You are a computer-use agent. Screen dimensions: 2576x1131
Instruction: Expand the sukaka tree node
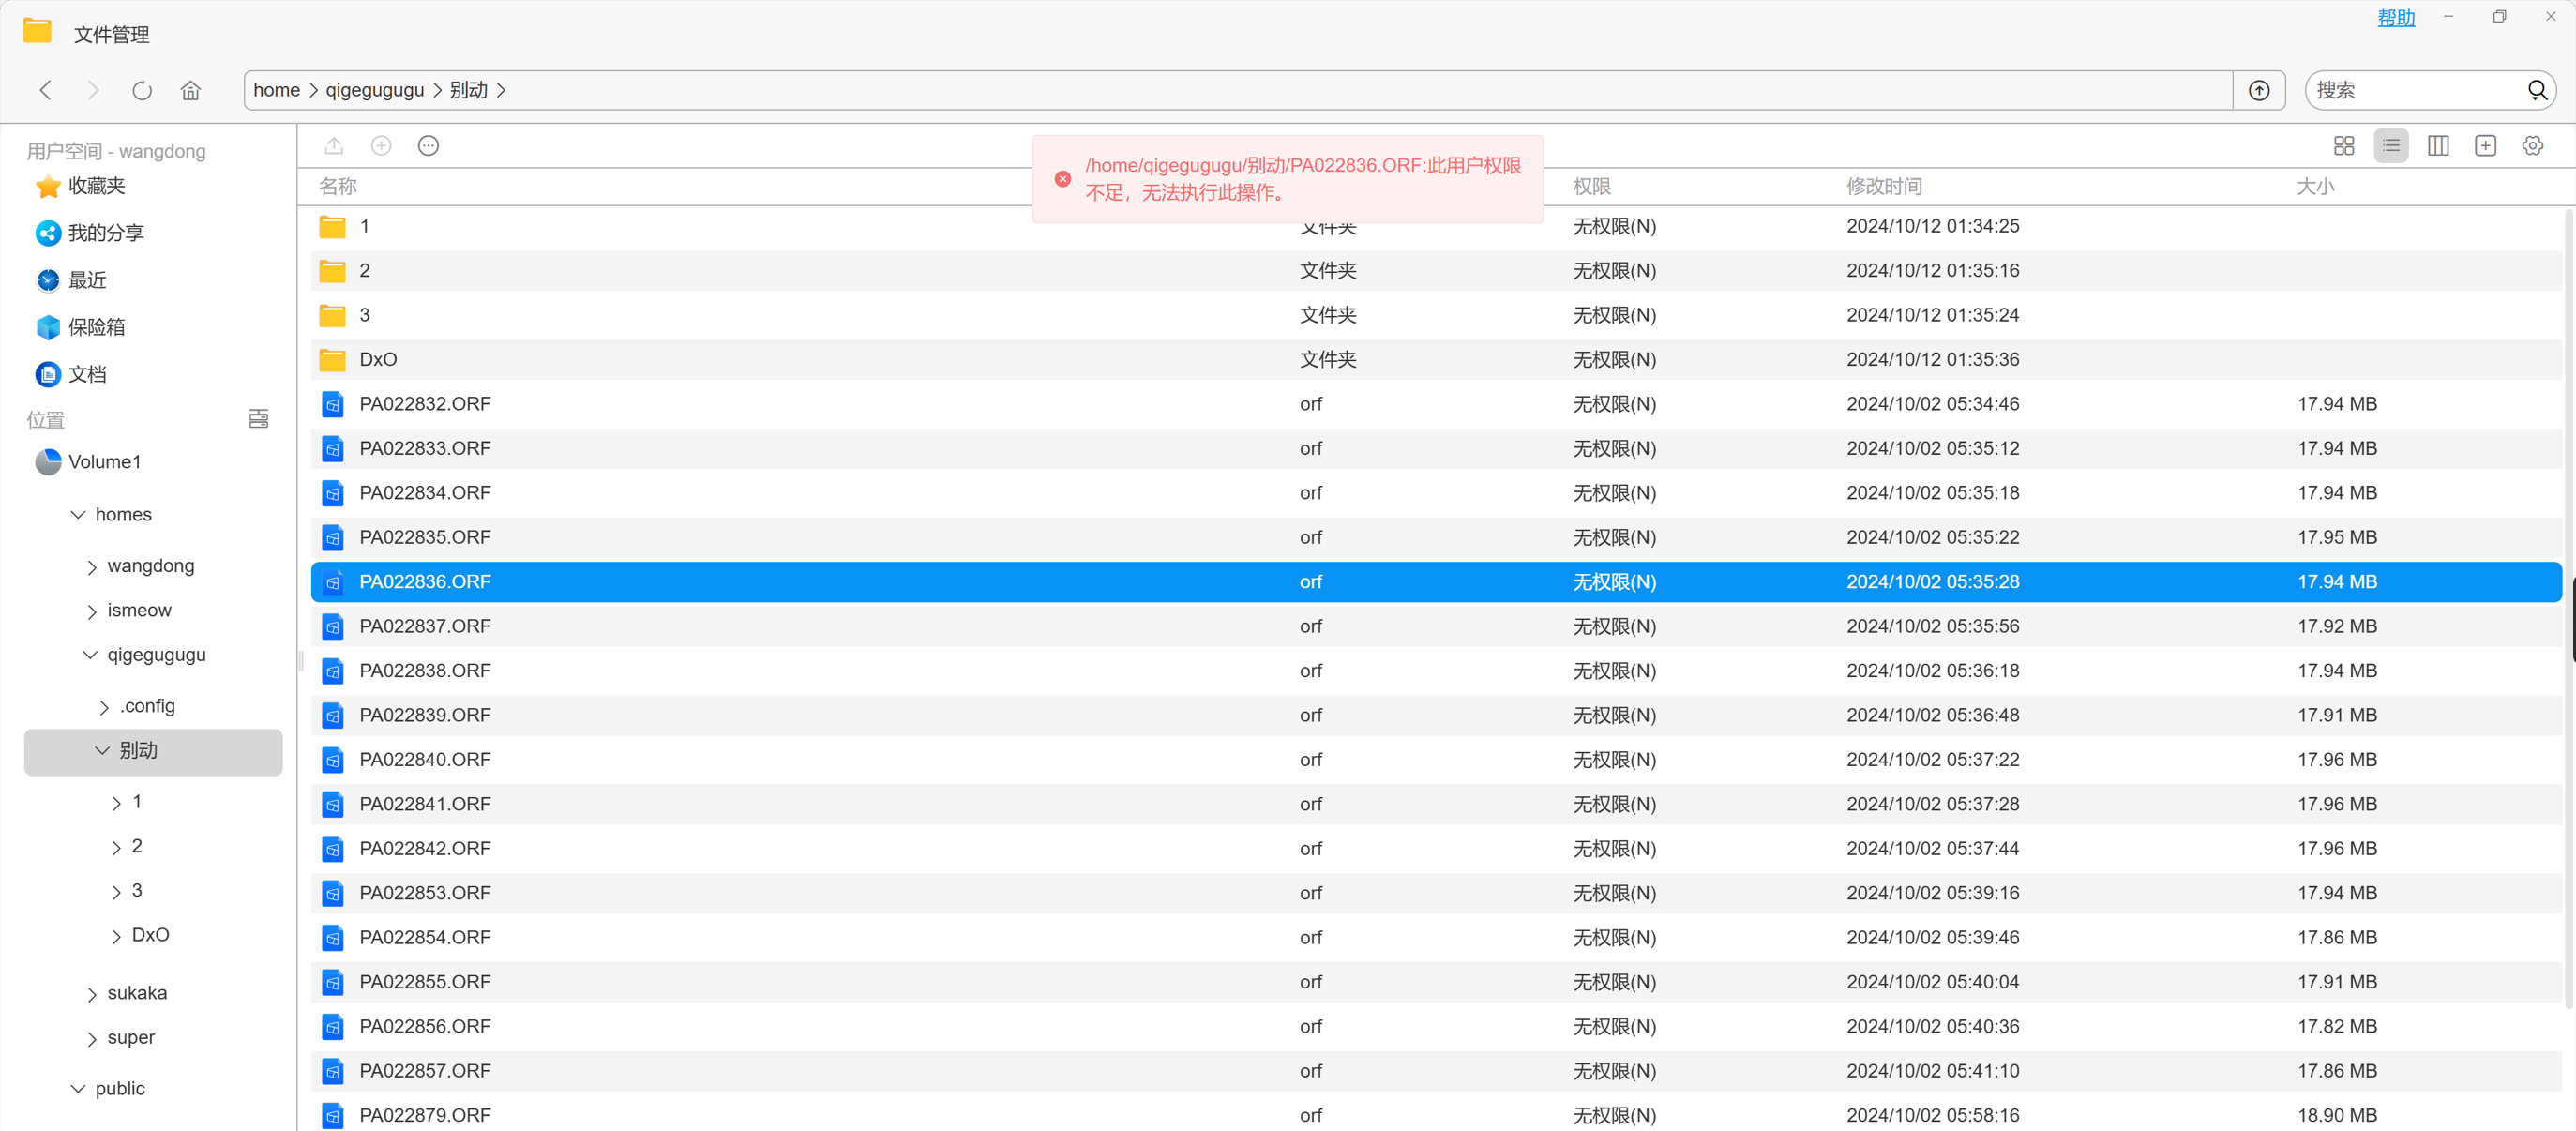92,994
